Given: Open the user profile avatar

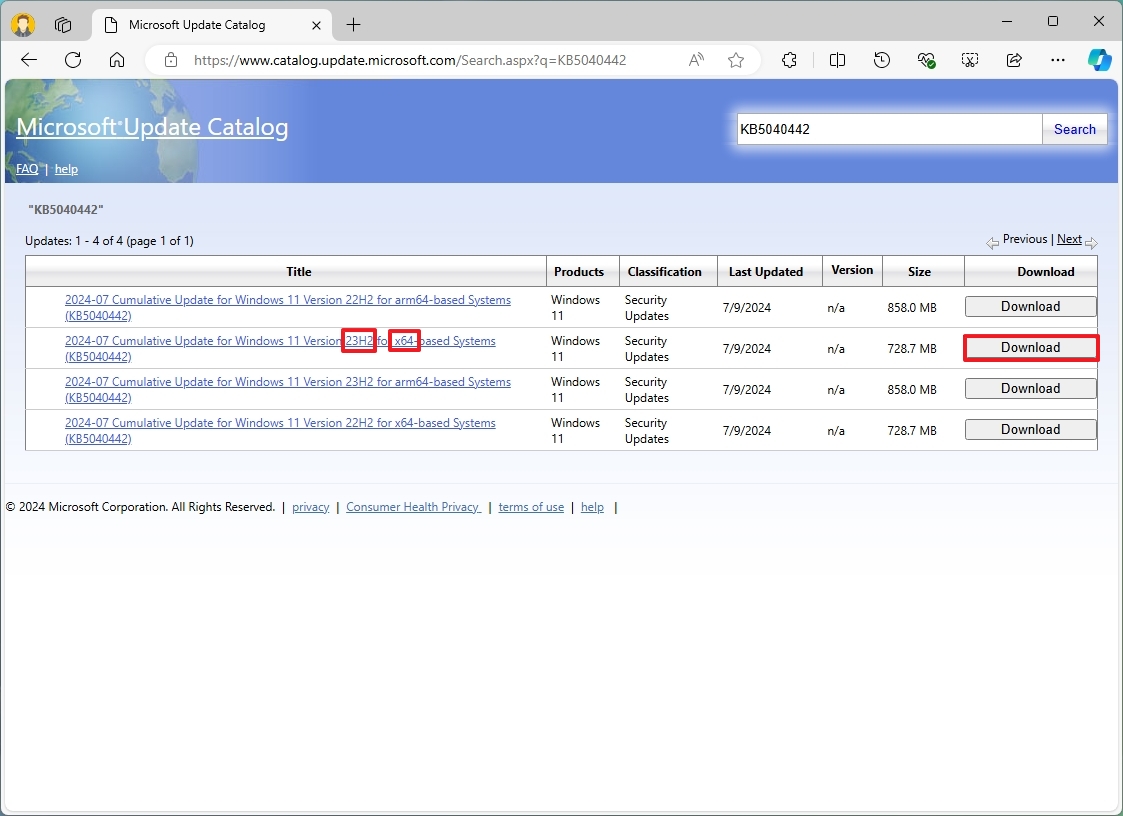Looking at the screenshot, I should [x=23, y=24].
